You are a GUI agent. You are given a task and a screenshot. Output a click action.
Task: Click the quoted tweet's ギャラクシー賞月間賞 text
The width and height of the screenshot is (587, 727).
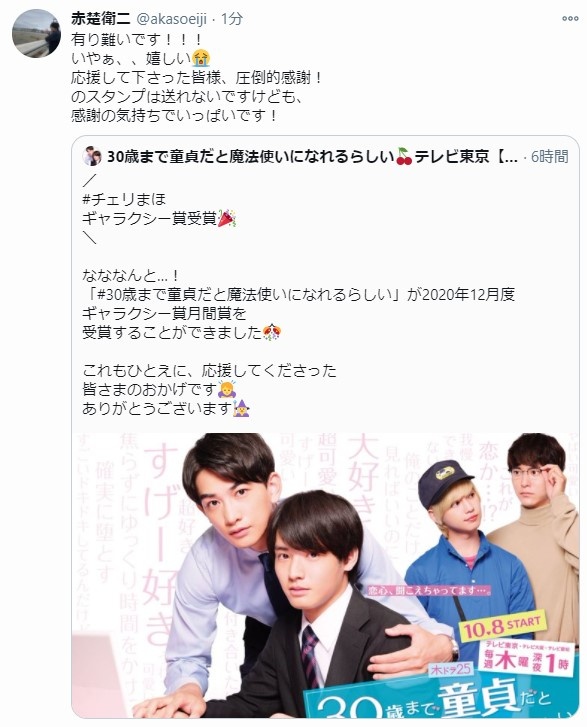click(x=157, y=313)
